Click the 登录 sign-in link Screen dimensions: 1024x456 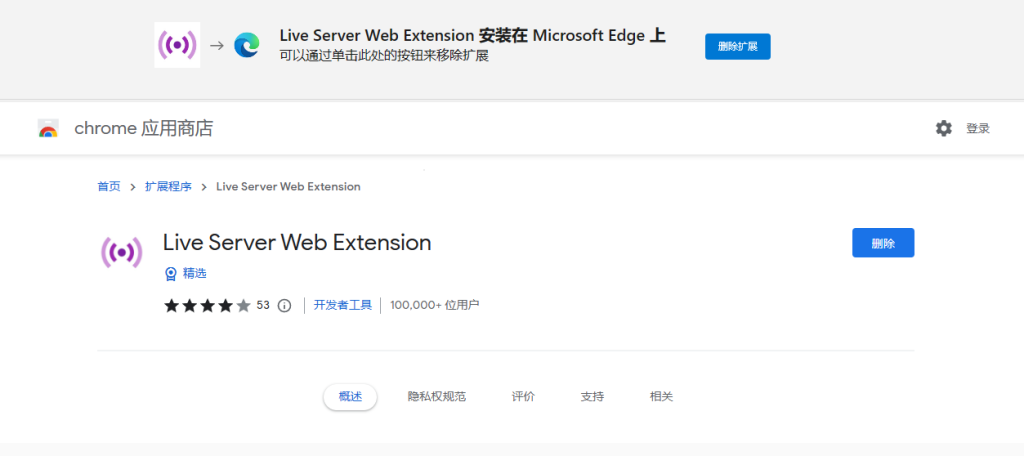point(978,129)
